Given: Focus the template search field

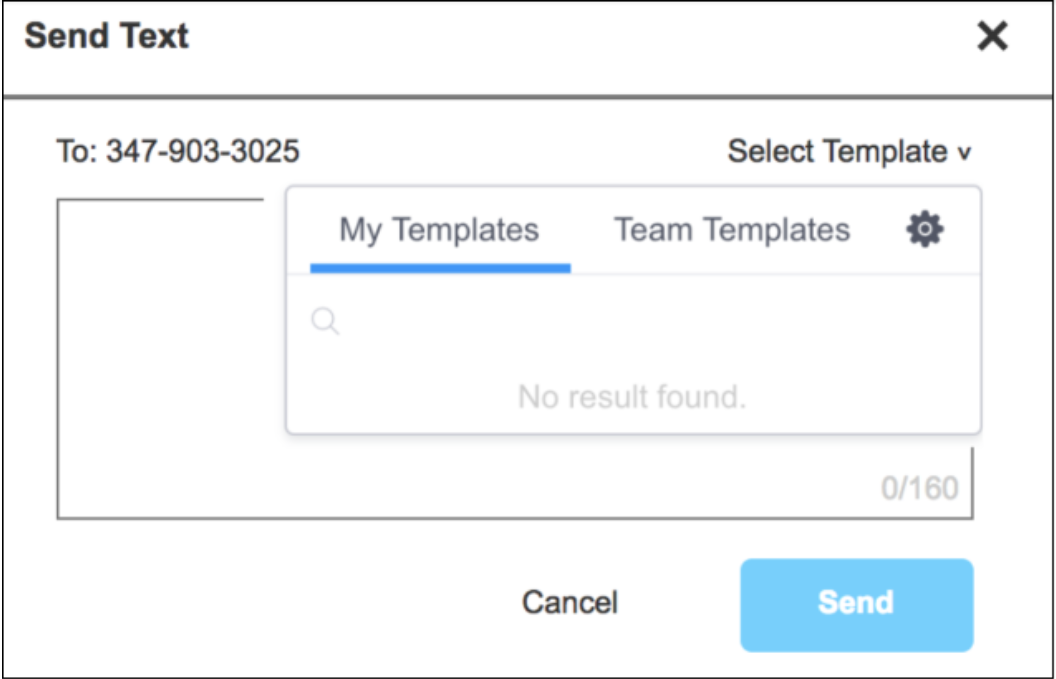Looking at the screenshot, I should 640,322.
